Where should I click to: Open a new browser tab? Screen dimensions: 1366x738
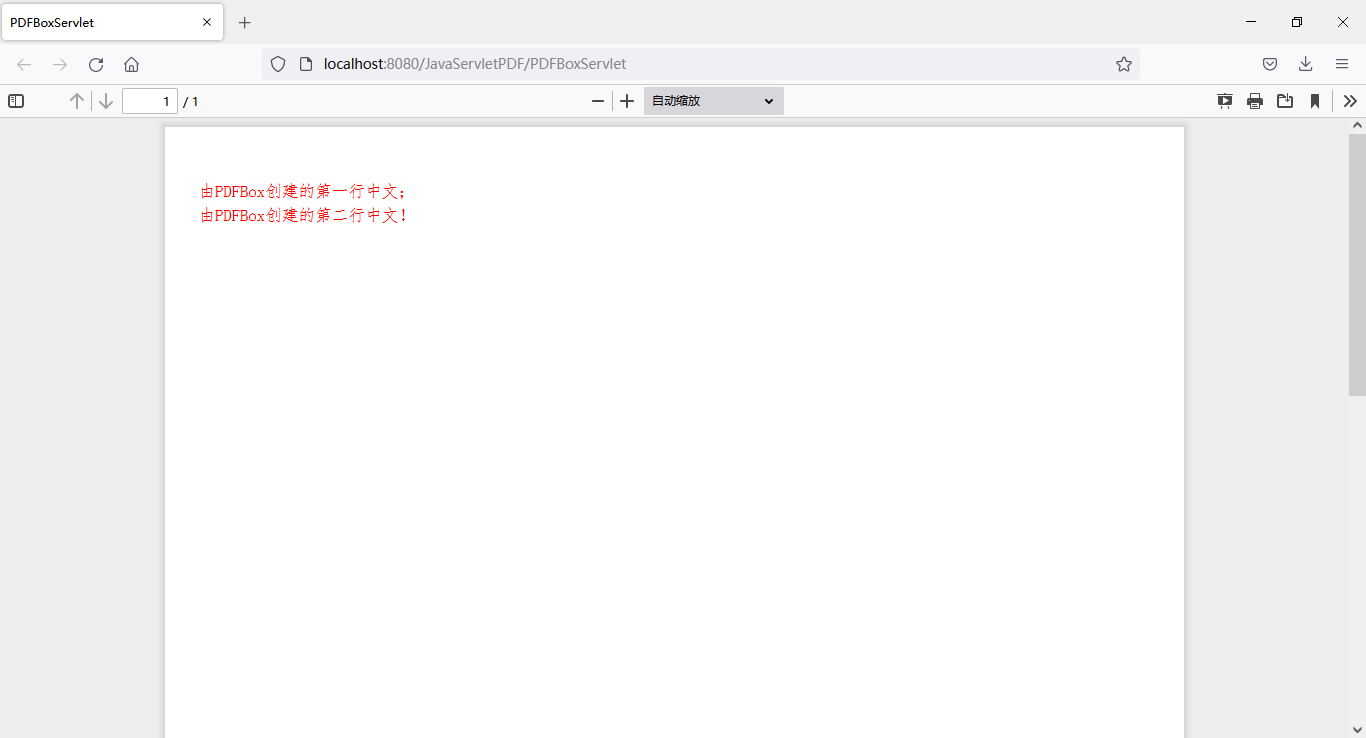(x=244, y=22)
